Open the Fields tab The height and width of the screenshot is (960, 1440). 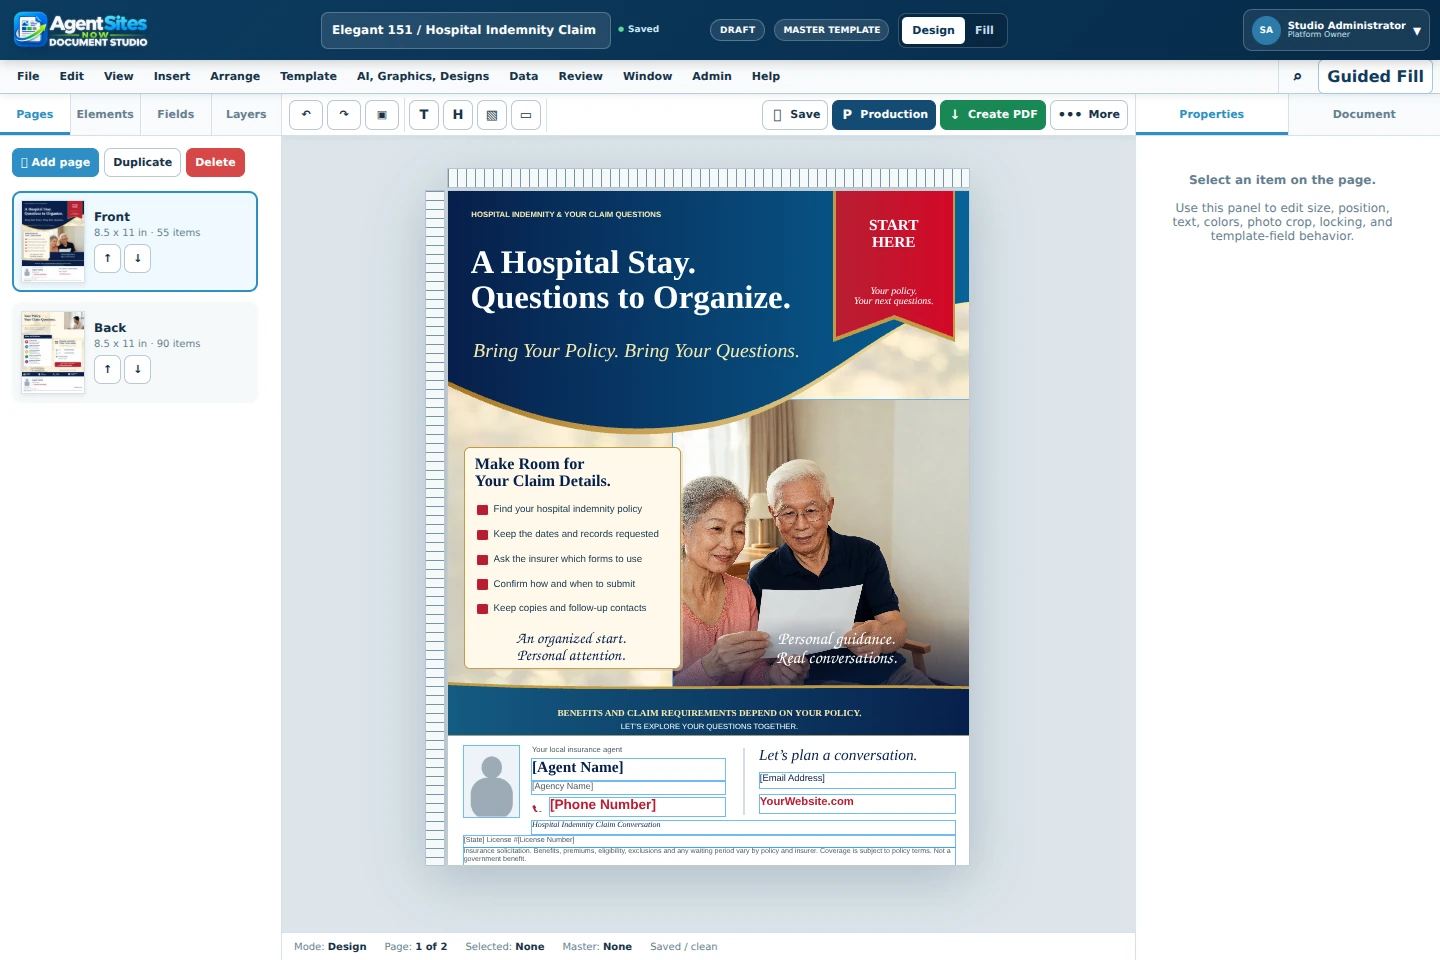[x=176, y=114]
